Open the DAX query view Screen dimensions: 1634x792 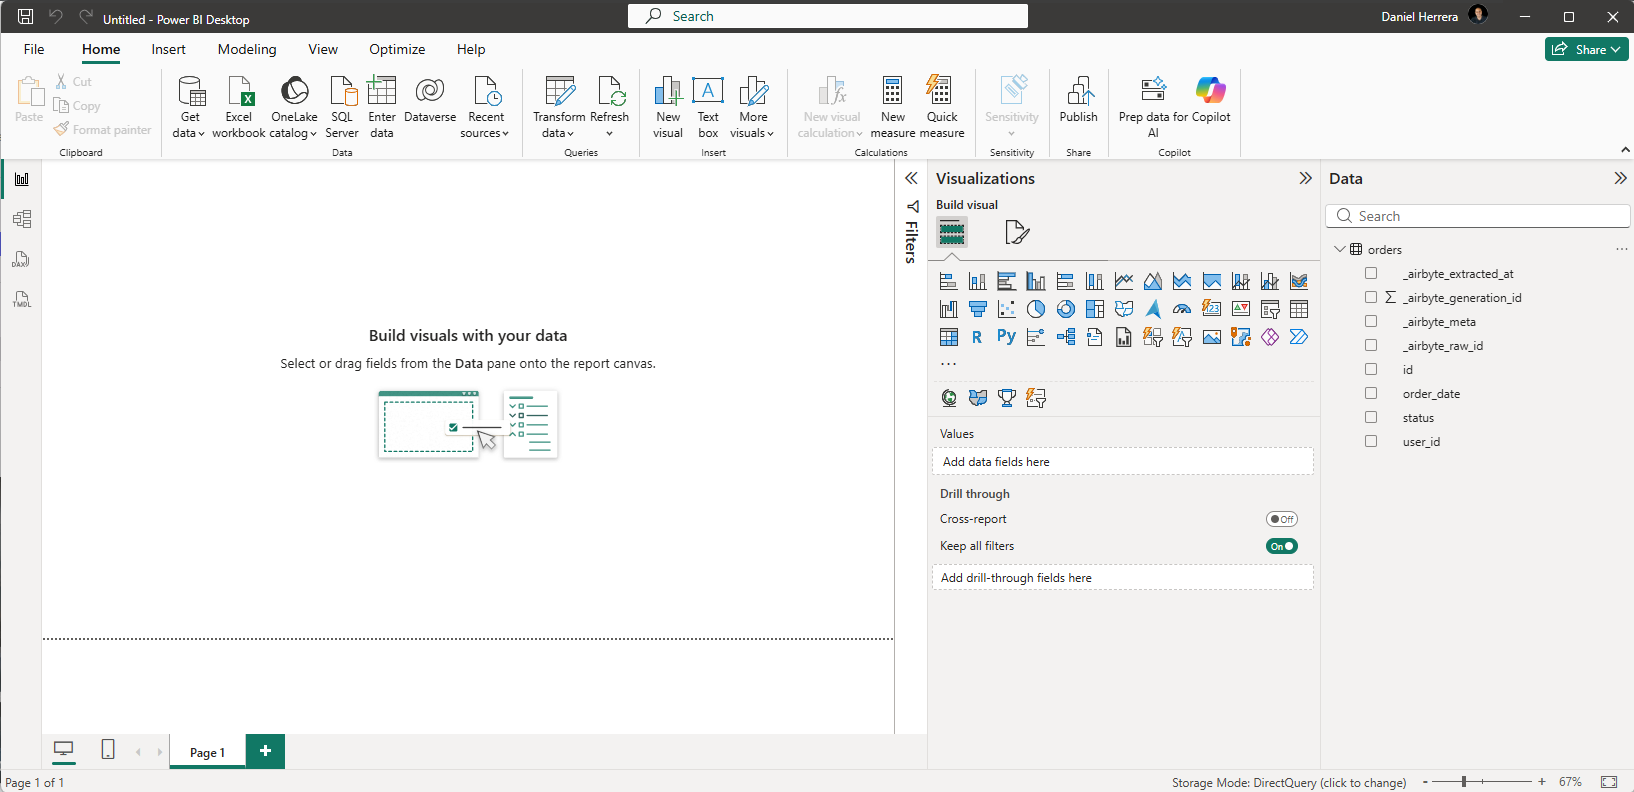coord(21,259)
